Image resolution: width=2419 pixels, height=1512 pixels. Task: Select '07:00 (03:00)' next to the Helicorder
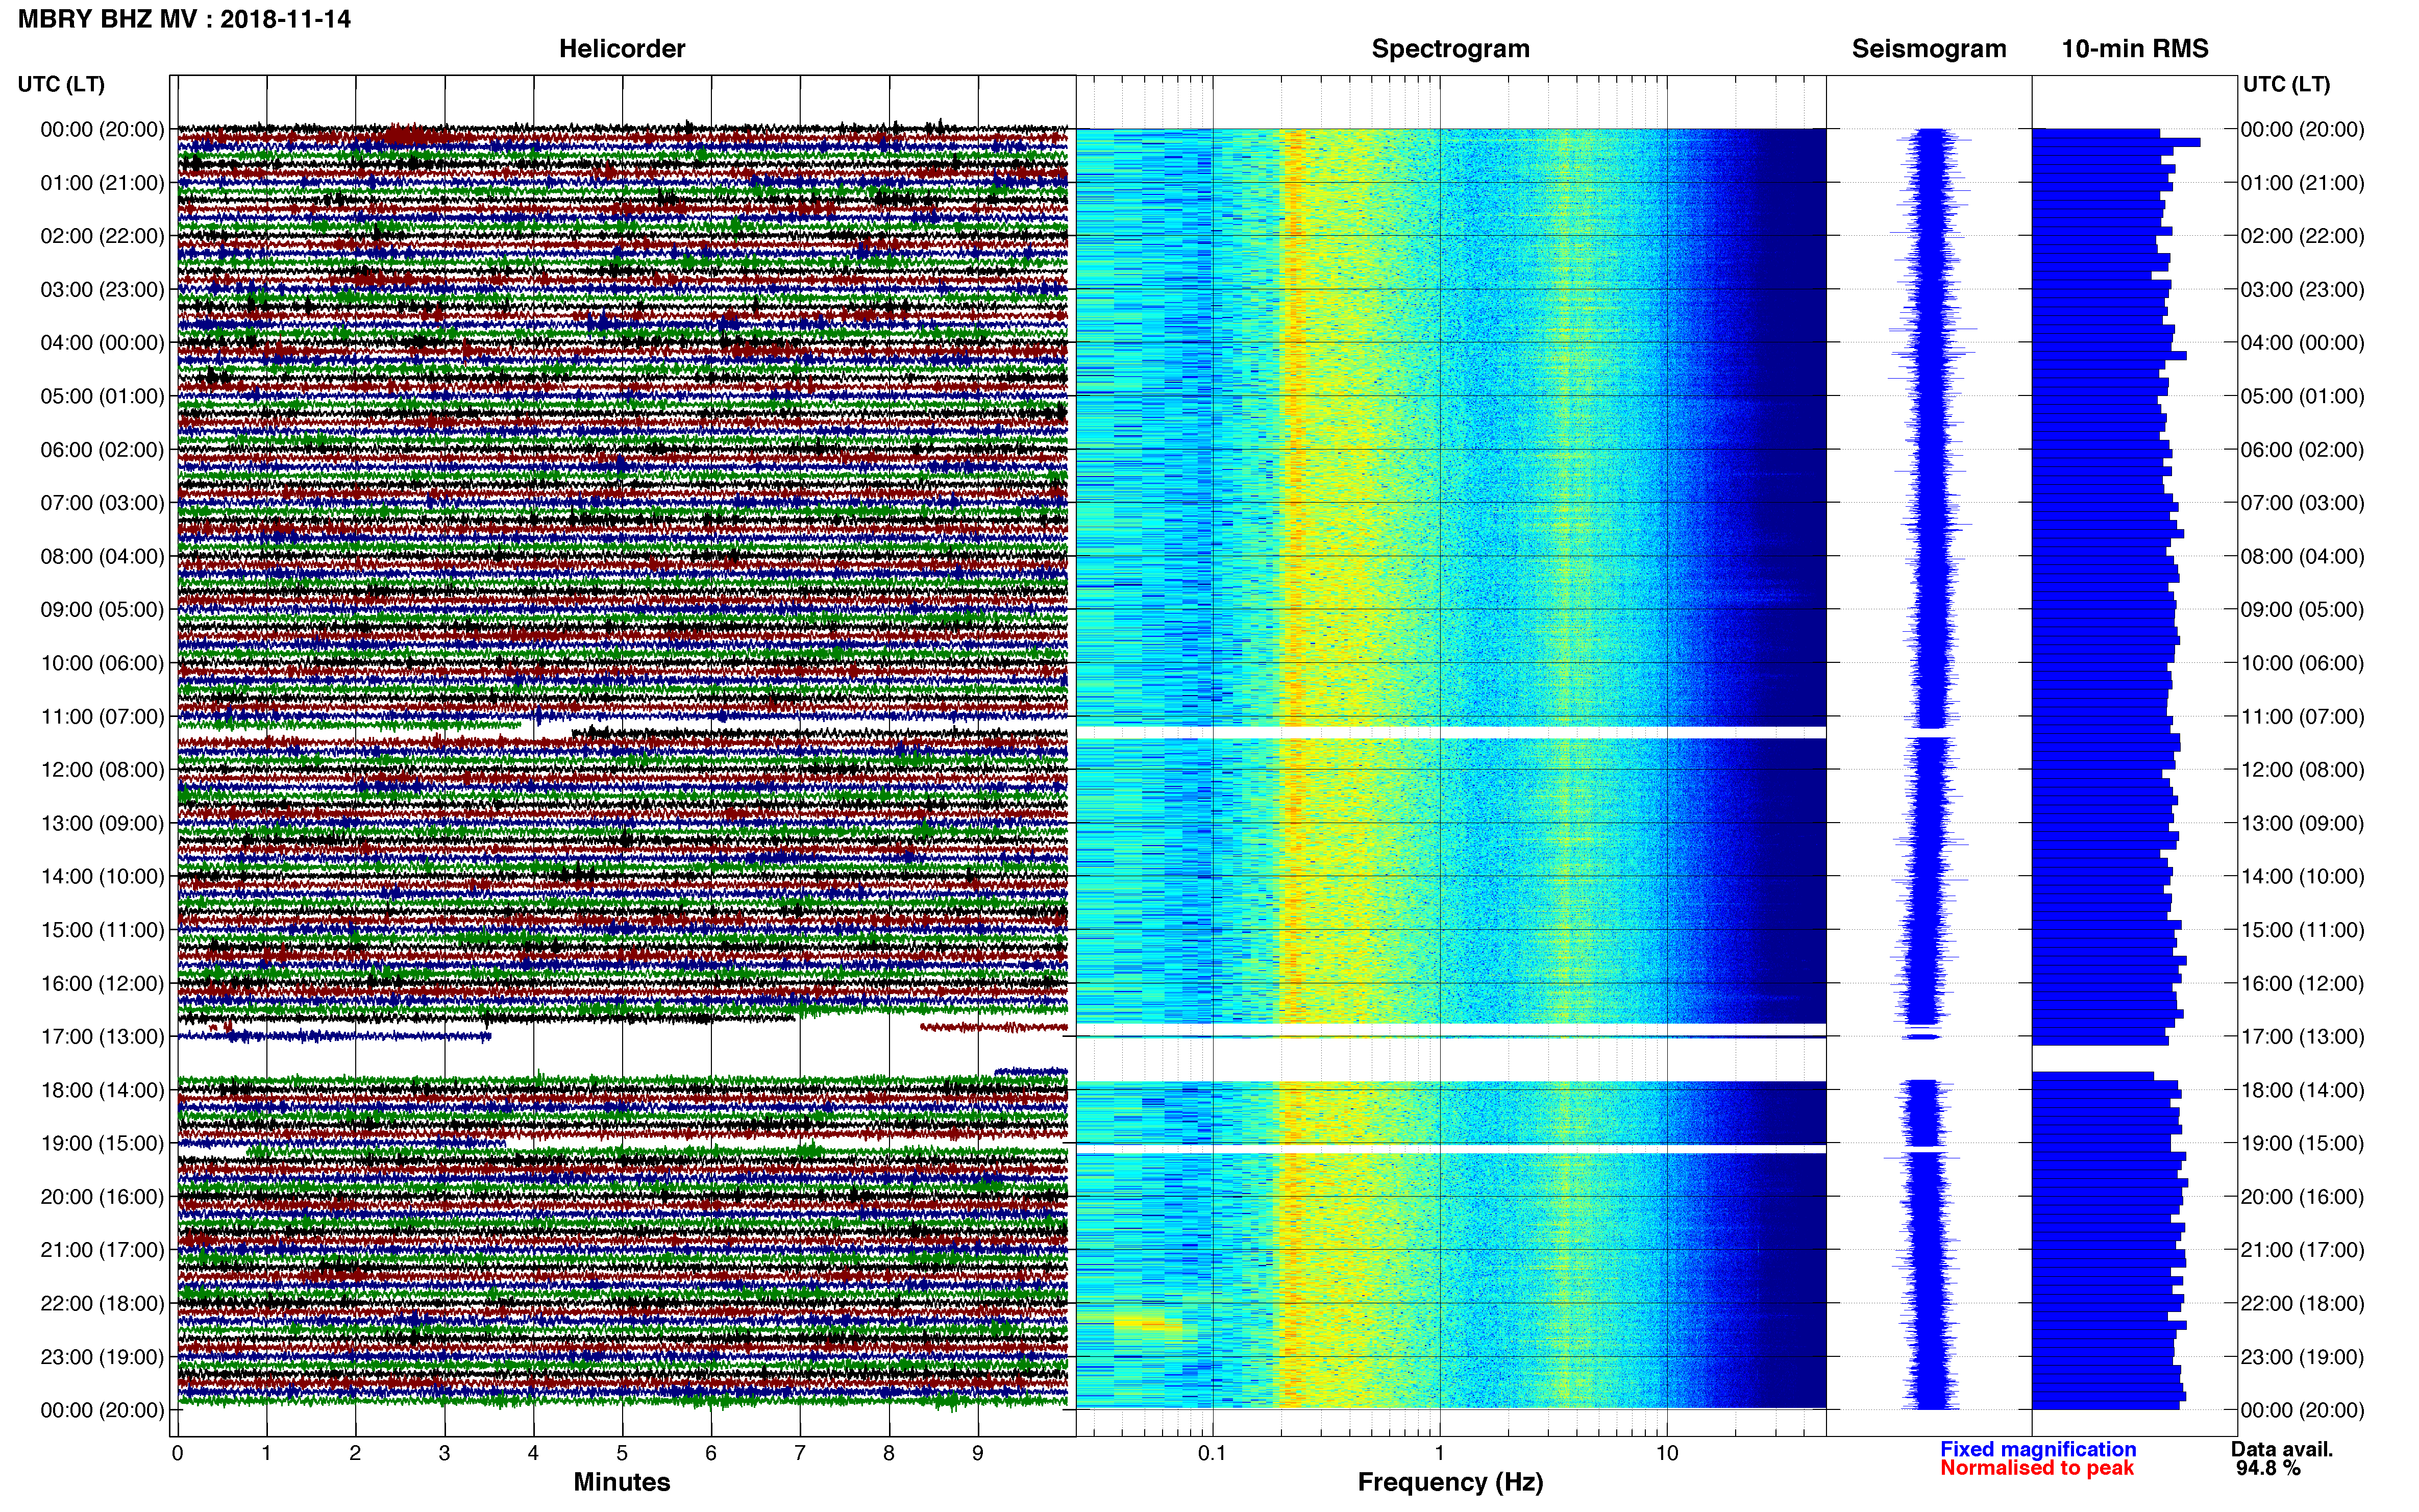tap(102, 503)
